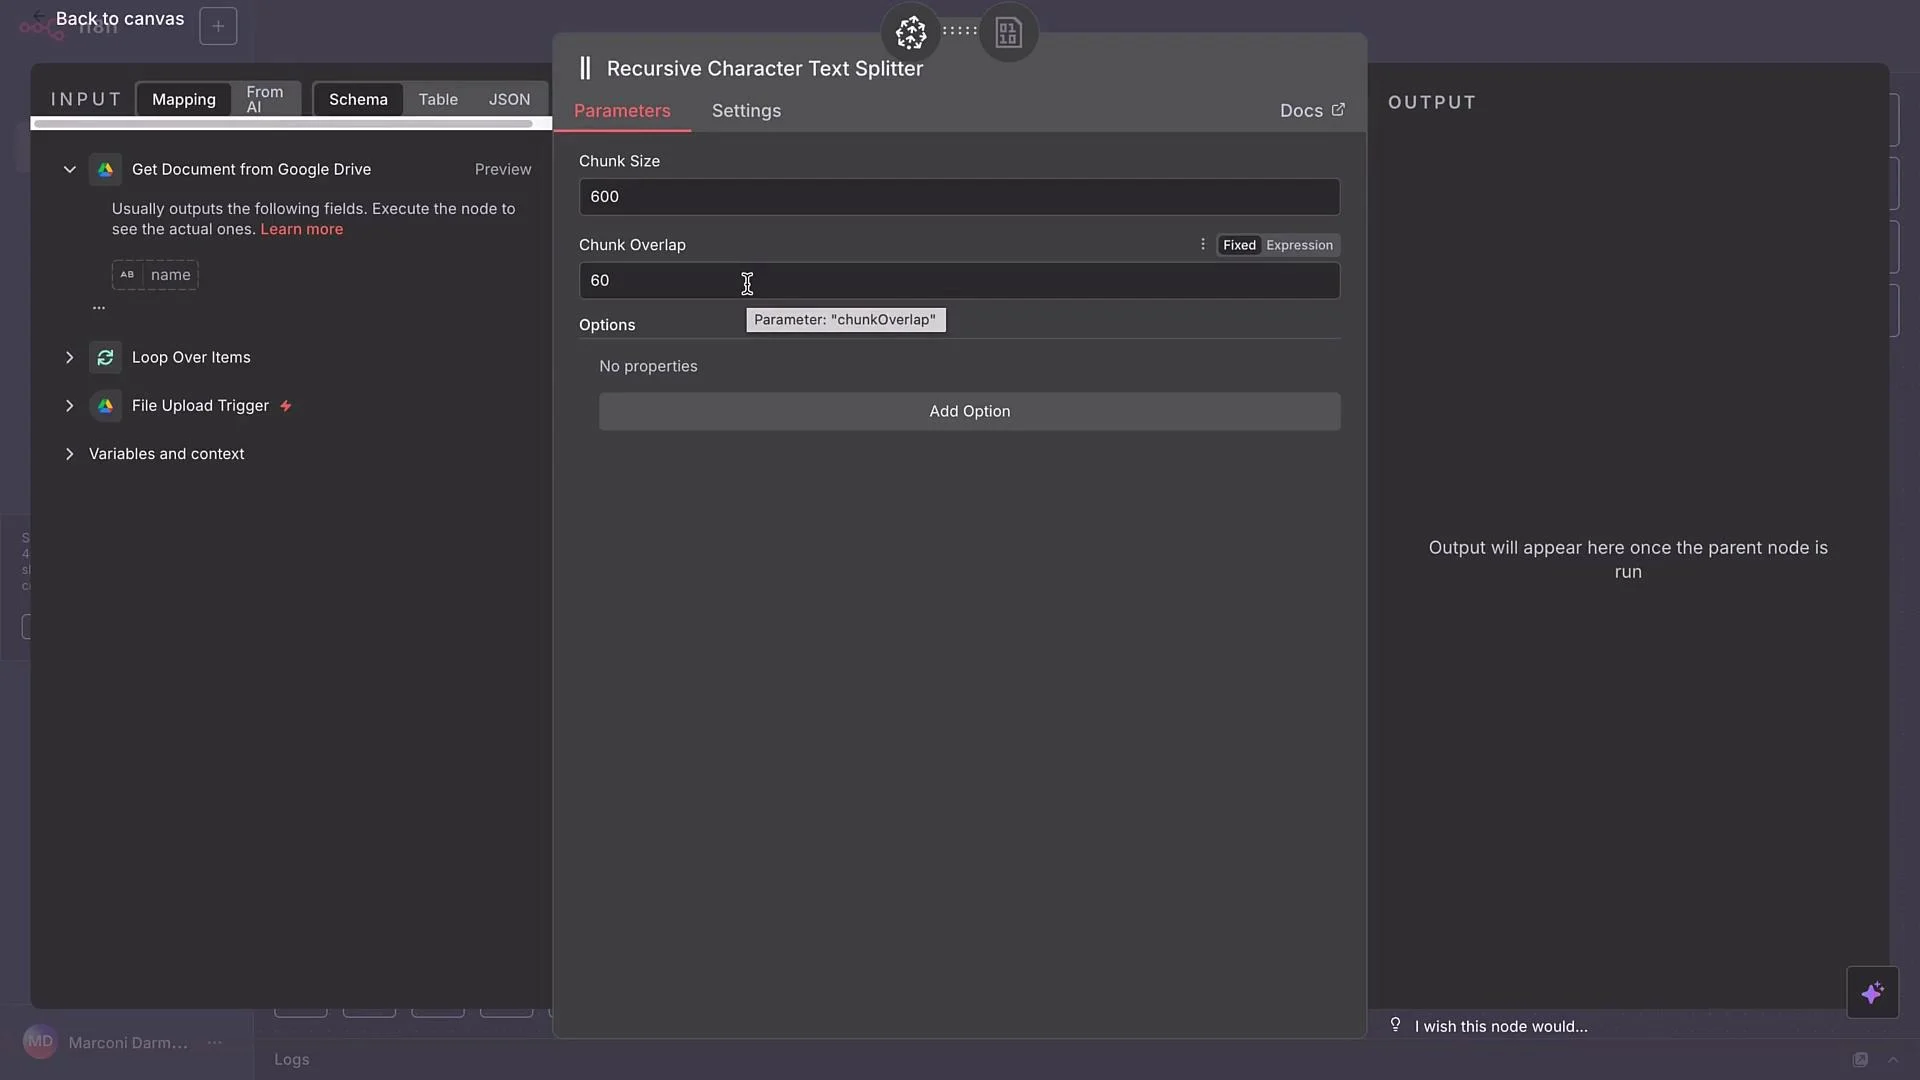
Task: Click the logs panel popout icon
Action: (1860, 1060)
